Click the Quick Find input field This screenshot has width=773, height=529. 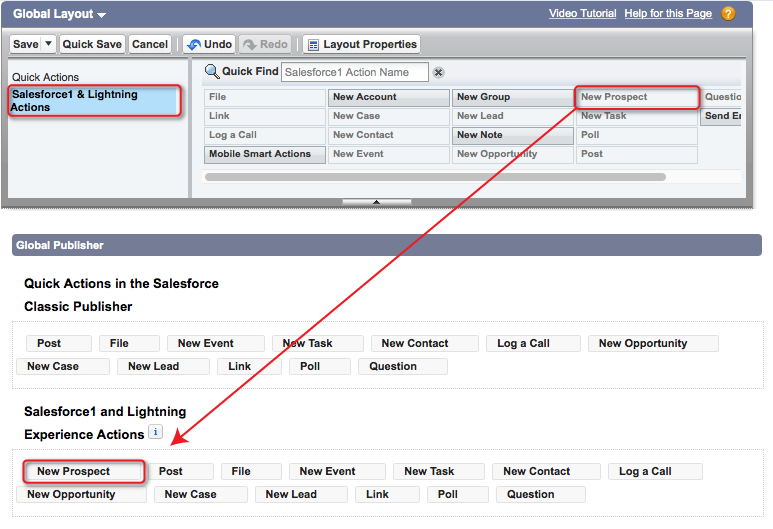pos(354,72)
